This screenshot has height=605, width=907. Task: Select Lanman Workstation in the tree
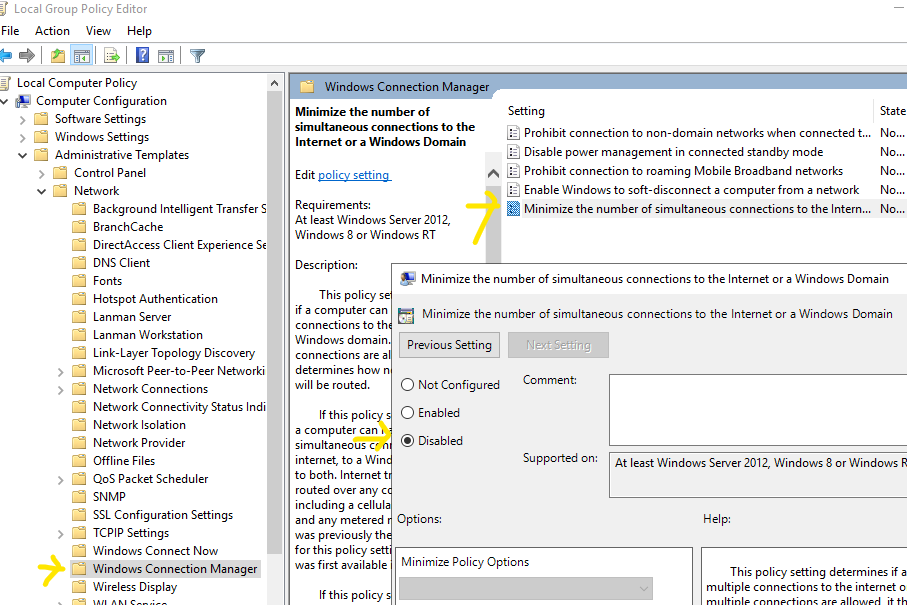(x=148, y=335)
